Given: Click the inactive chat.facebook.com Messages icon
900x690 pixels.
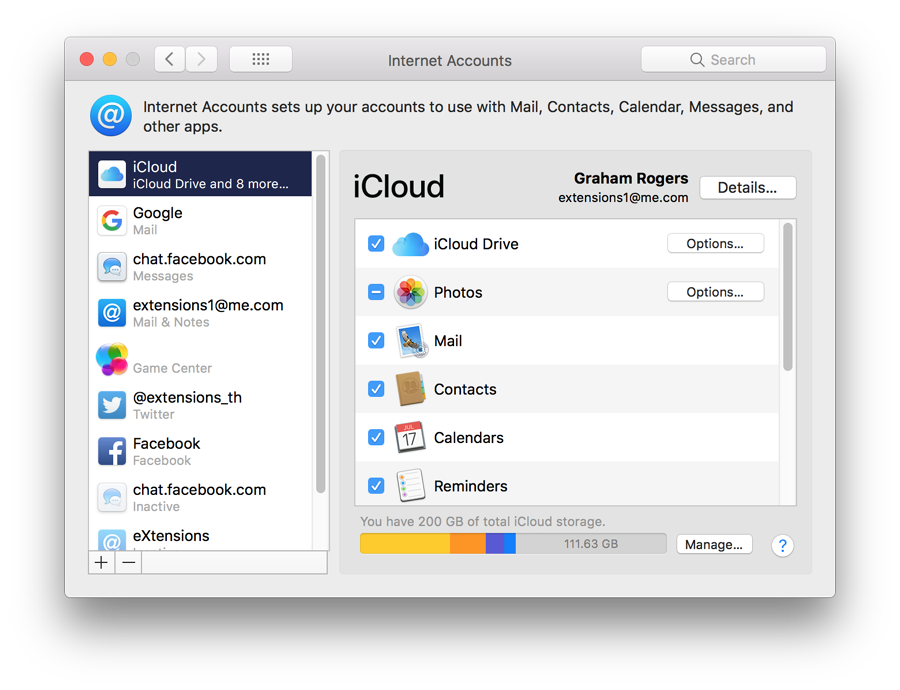Looking at the screenshot, I should point(111,497).
